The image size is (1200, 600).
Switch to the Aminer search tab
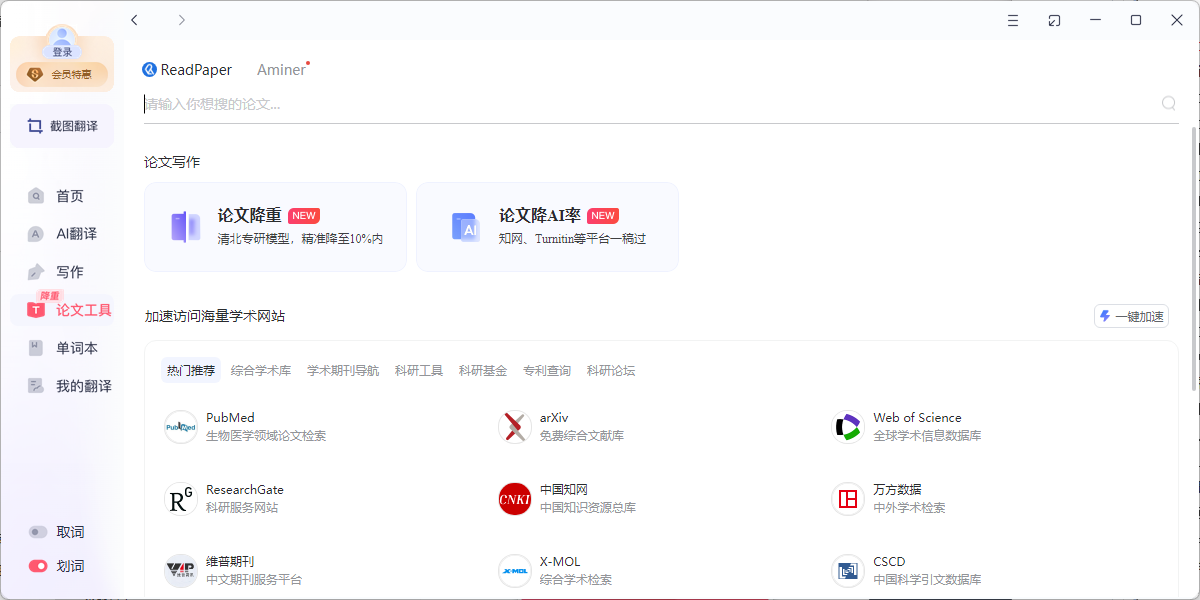(280, 69)
